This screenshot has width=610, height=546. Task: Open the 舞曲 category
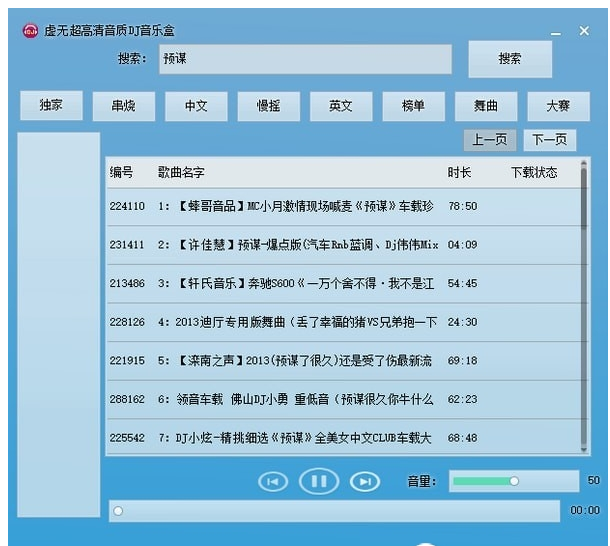(486, 106)
